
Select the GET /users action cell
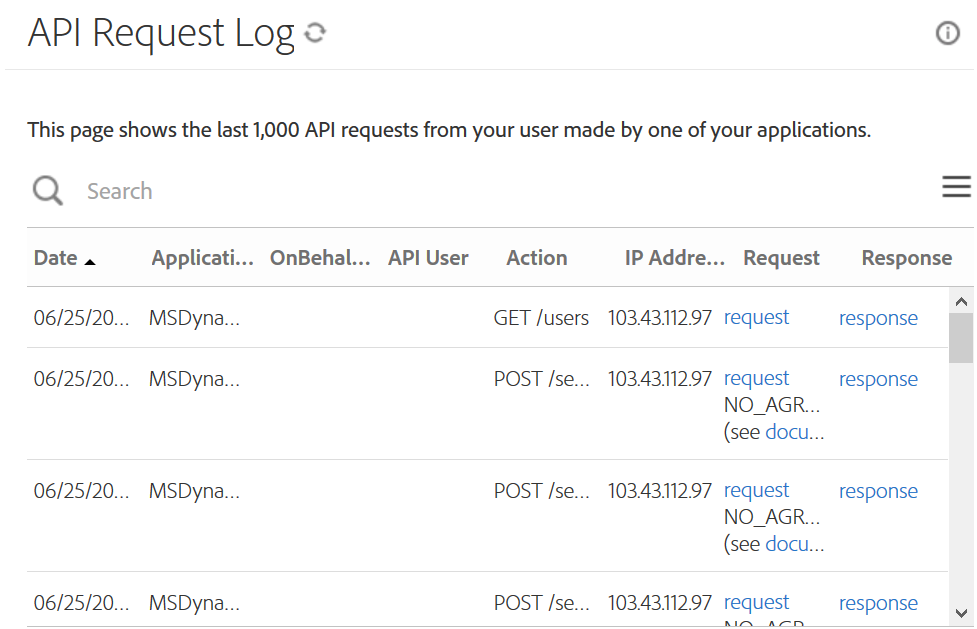[x=541, y=318]
